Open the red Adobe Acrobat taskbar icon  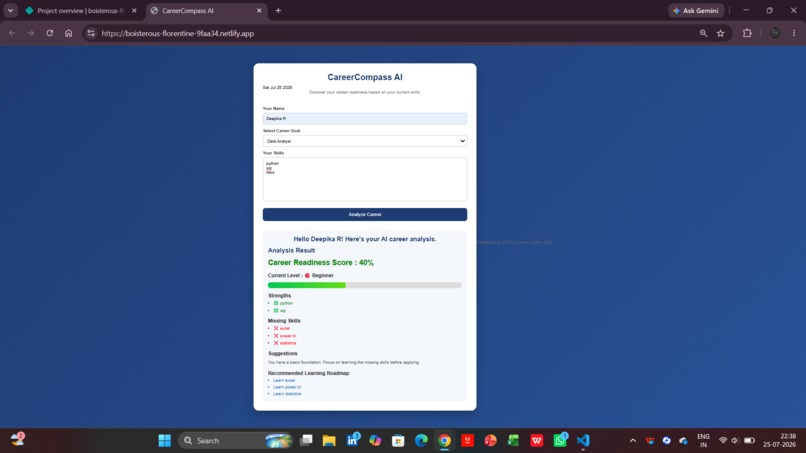point(467,440)
